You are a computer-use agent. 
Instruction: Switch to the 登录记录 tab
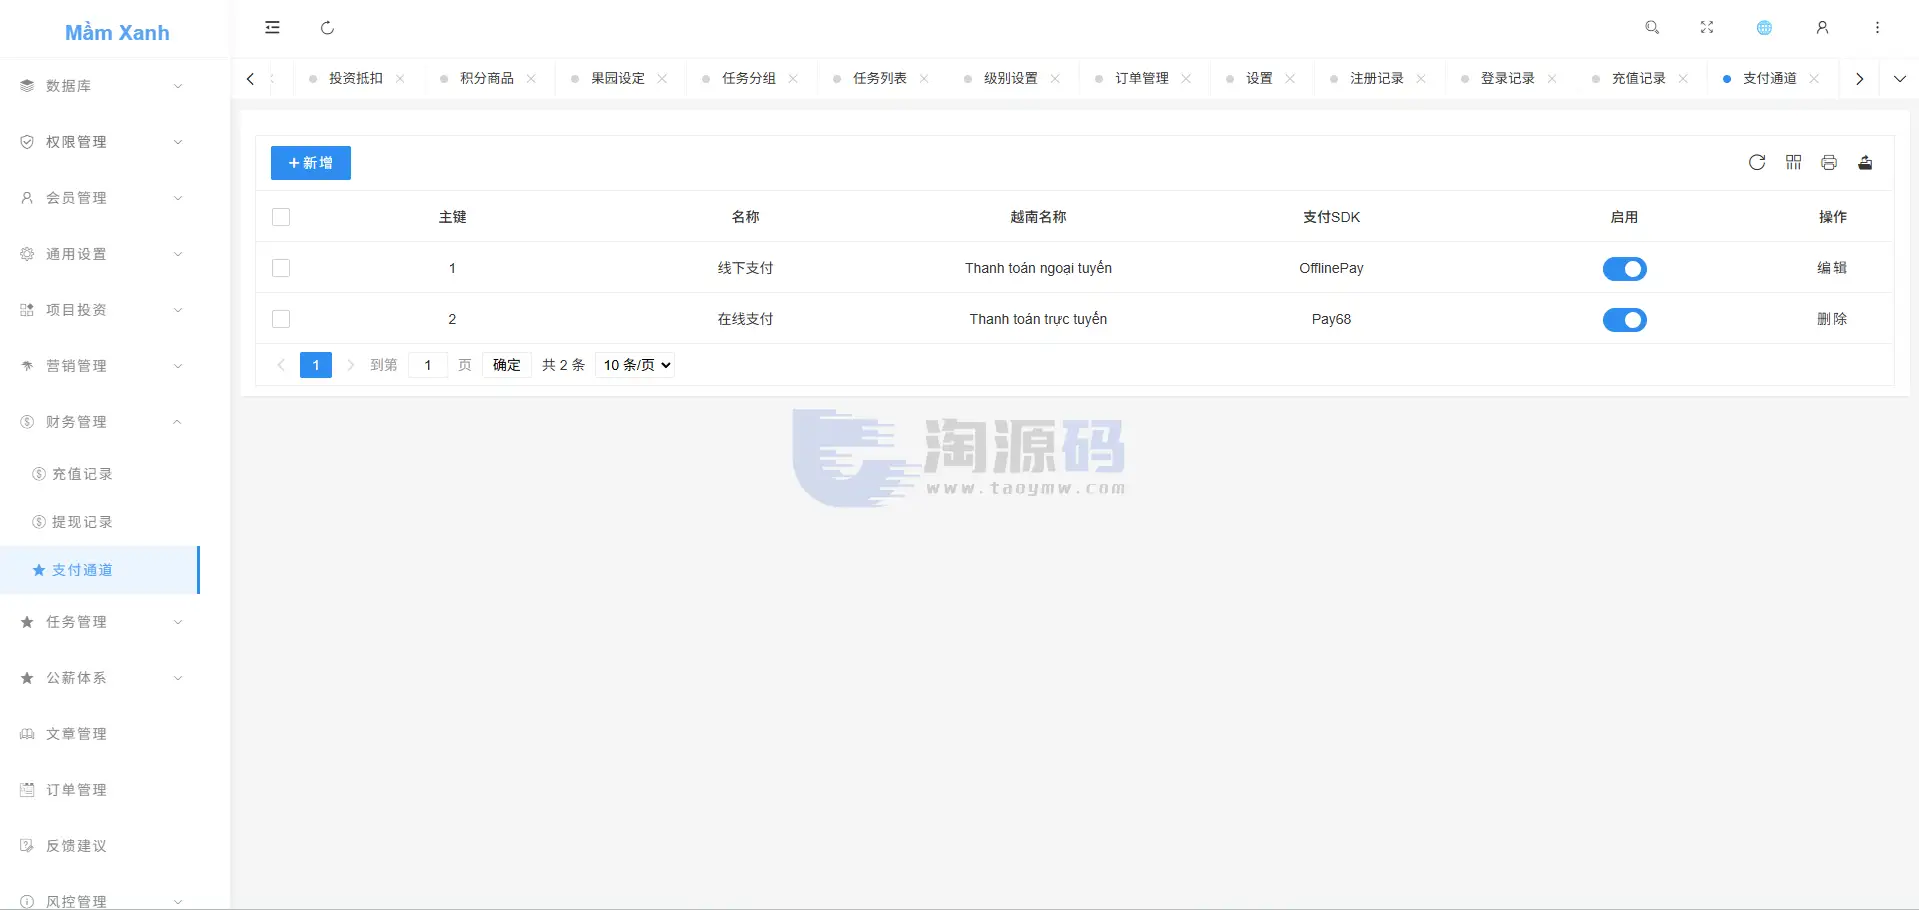(x=1507, y=78)
